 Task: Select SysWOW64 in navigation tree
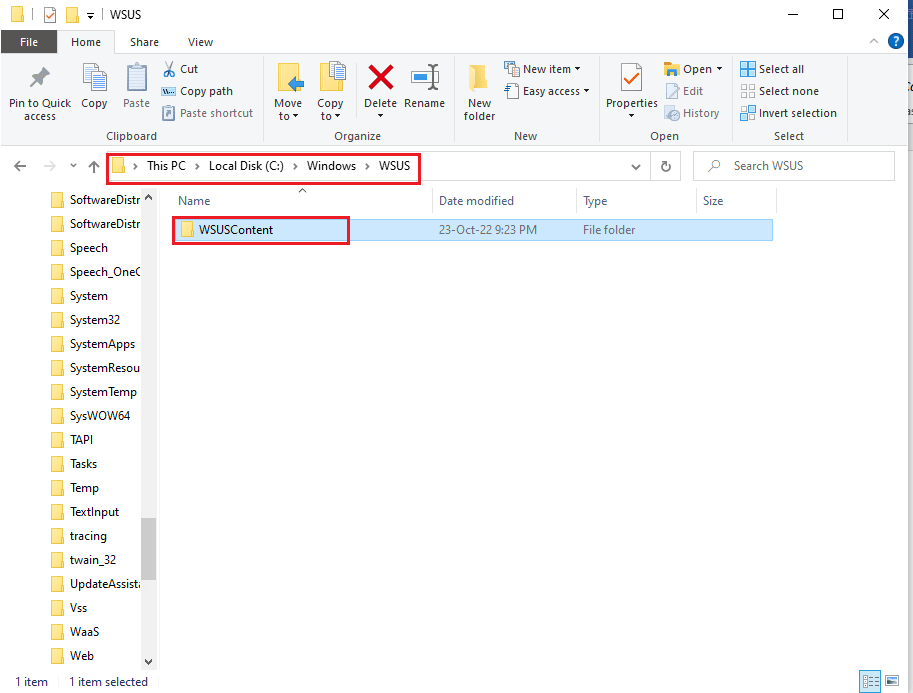100,416
